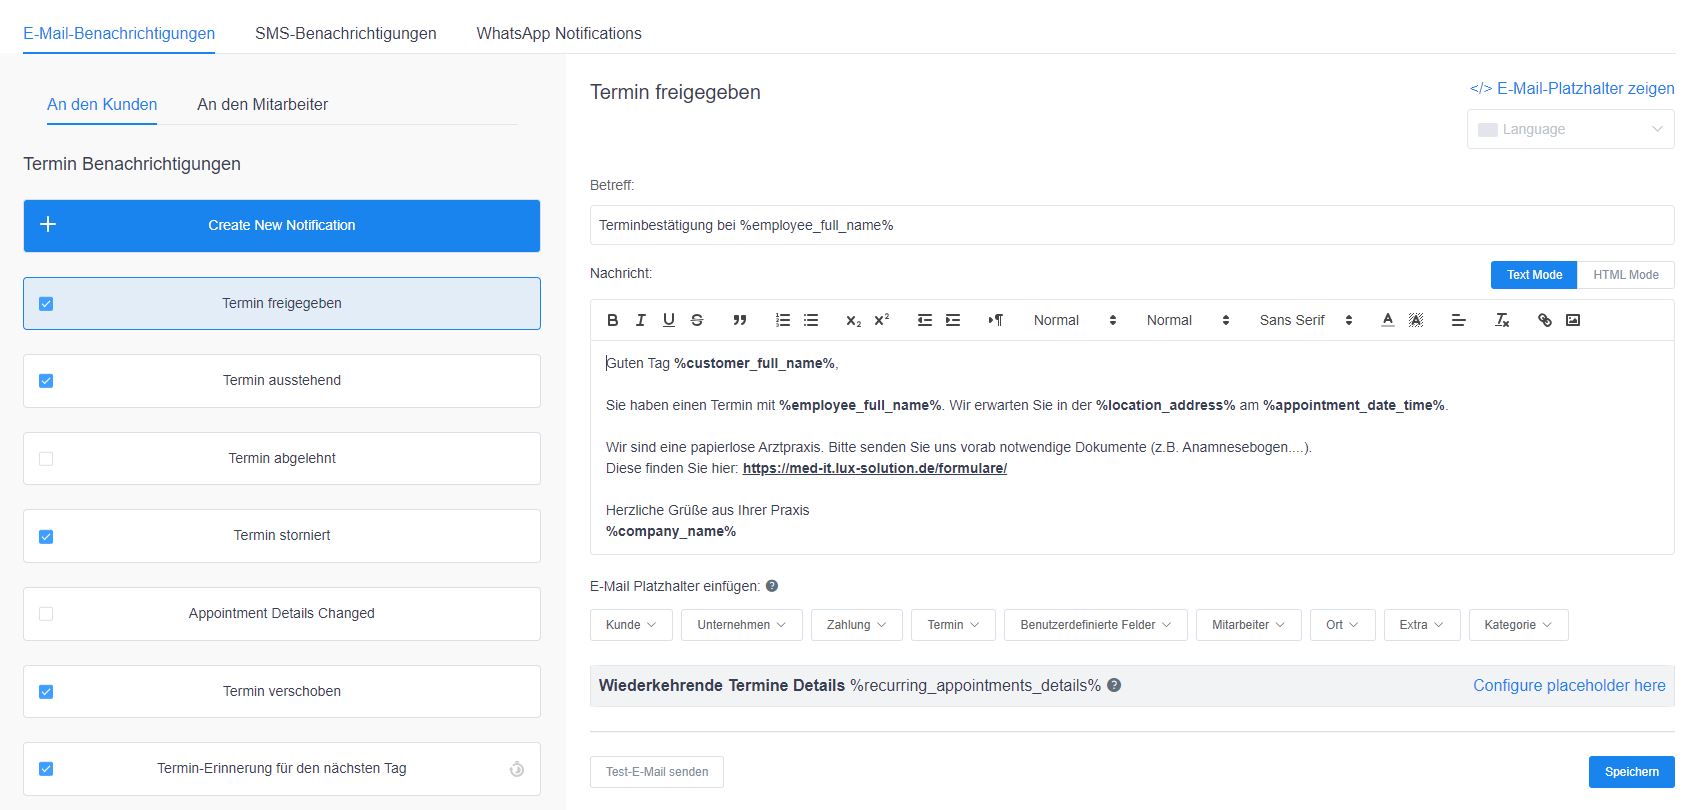Open the font size Normal dropdown
1693x810 pixels.
[1187, 320]
